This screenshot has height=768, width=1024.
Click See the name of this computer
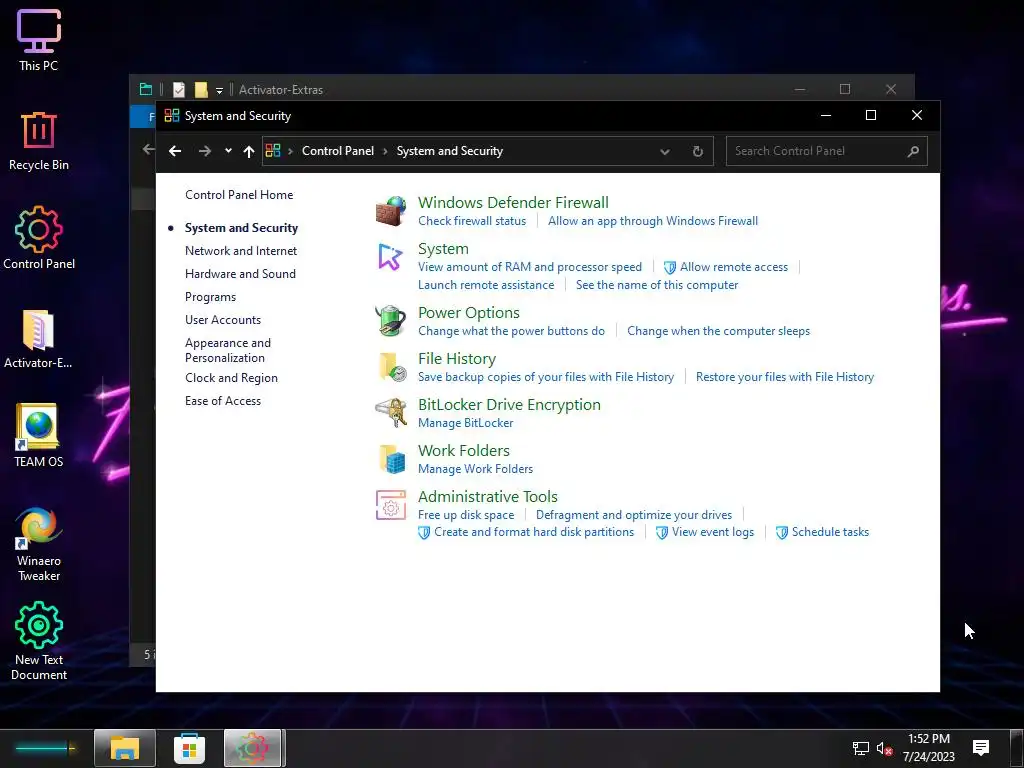657,285
